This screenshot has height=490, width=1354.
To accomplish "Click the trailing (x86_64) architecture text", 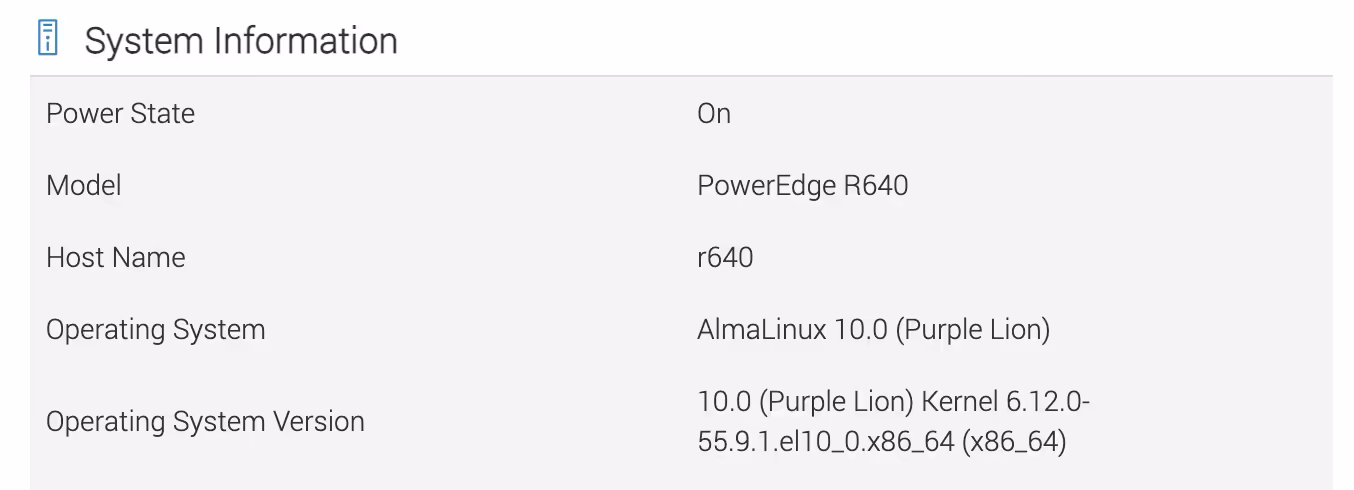I will 1014,441.
